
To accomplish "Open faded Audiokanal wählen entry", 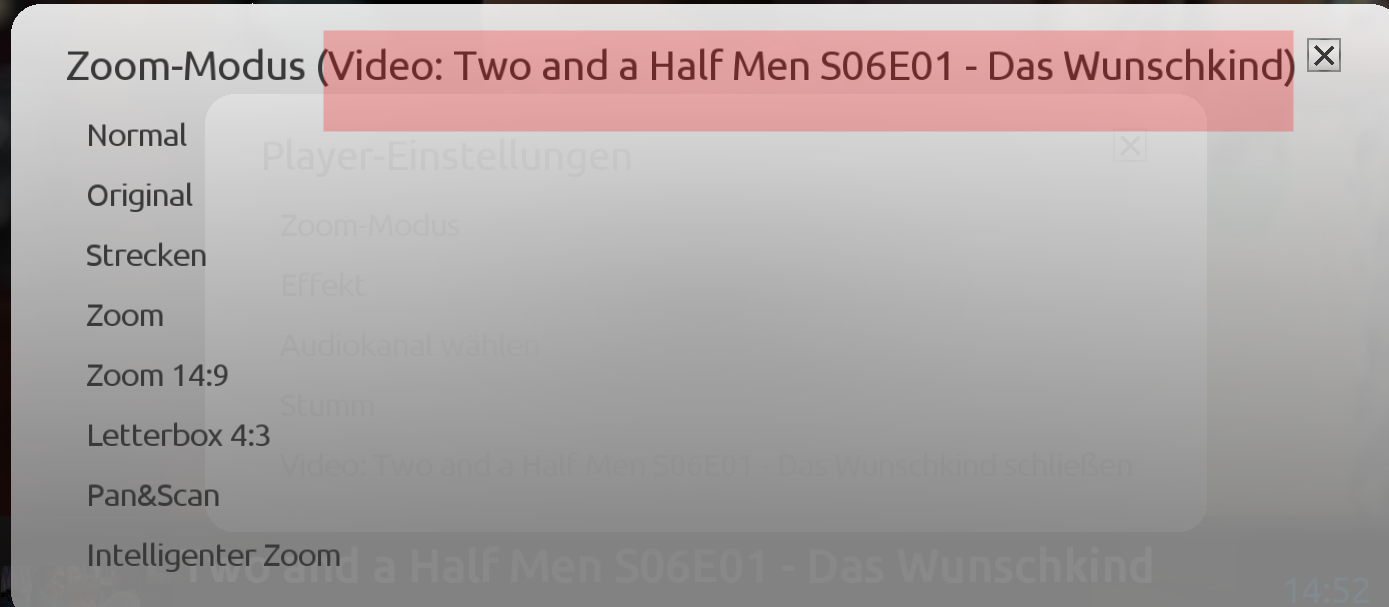I will tap(410, 346).
